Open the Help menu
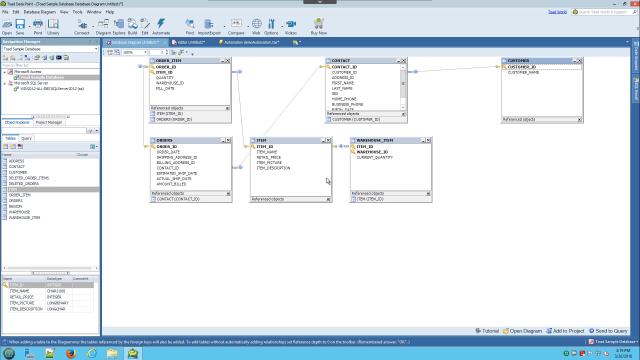This screenshot has width=640, height=360. 110,12
